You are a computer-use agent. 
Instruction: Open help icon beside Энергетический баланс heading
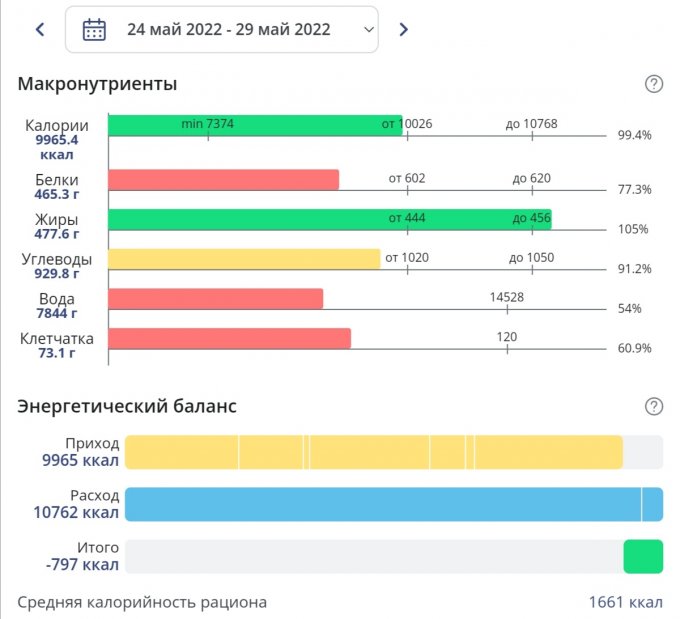point(654,406)
